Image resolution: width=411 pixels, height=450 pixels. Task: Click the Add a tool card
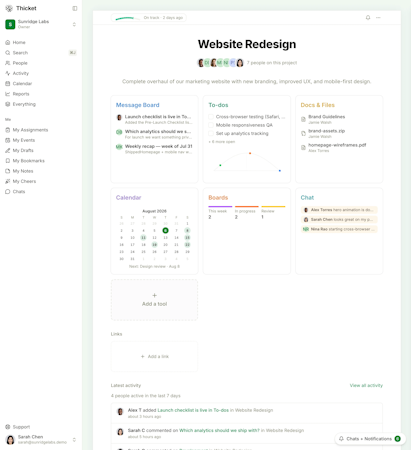click(x=154, y=300)
